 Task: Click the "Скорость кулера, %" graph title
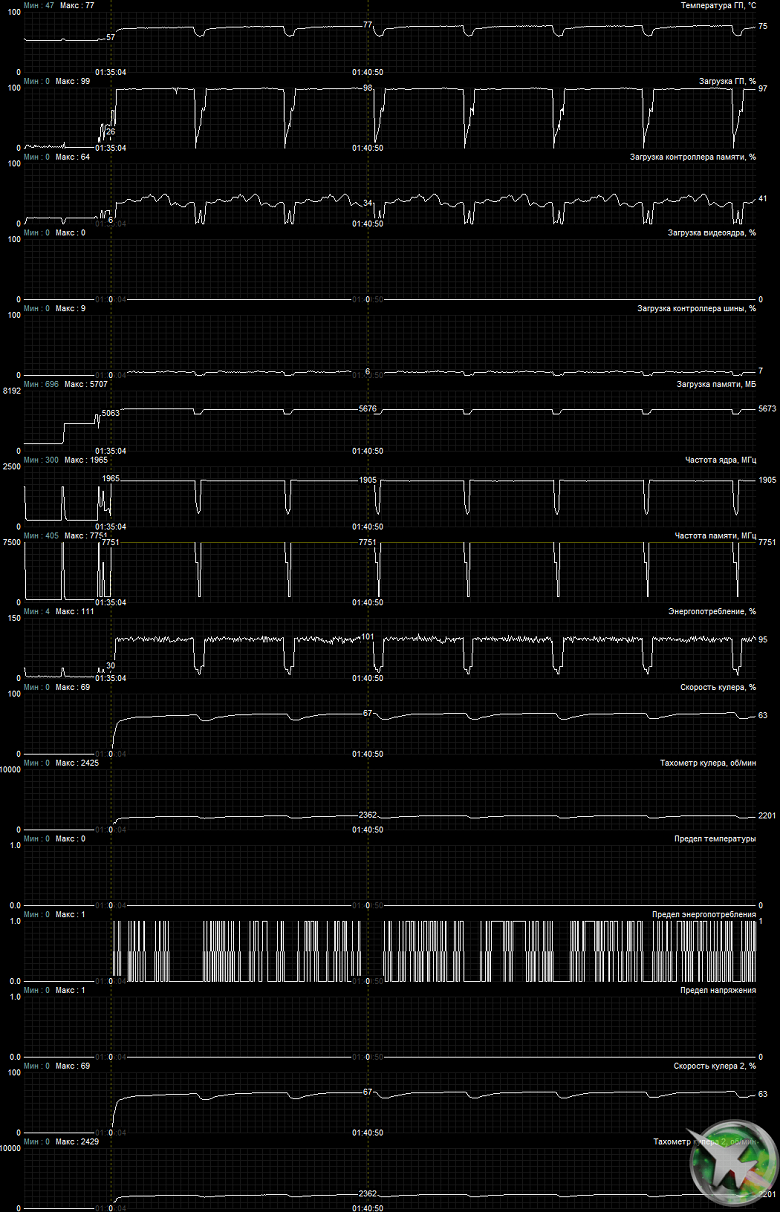click(x=717, y=687)
